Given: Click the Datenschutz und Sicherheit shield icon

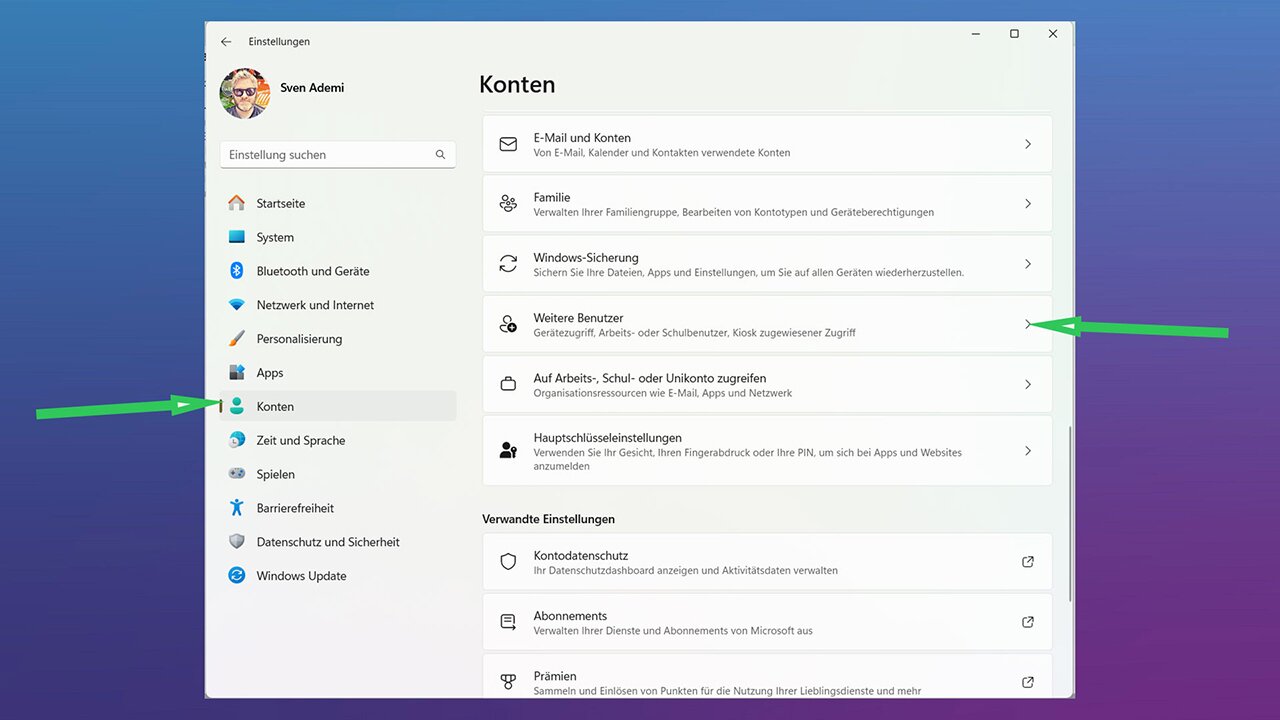Looking at the screenshot, I should click(x=237, y=542).
